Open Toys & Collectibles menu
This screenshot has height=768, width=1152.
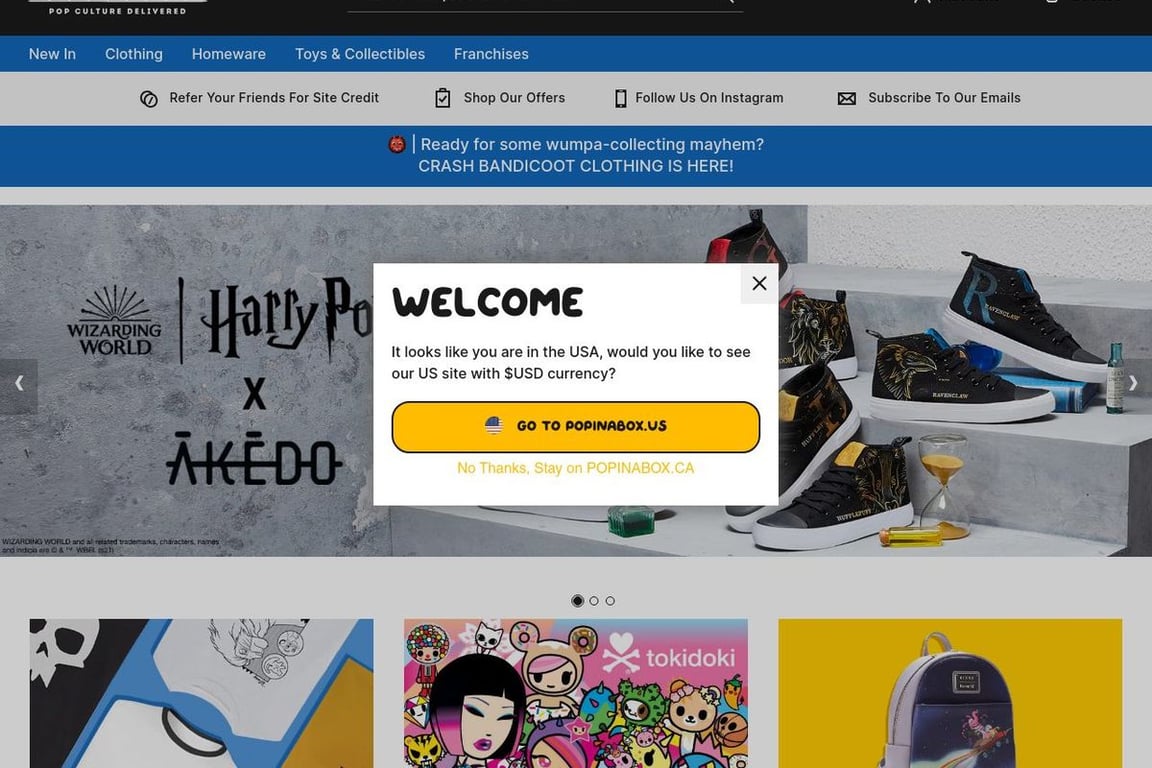[x=360, y=54]
